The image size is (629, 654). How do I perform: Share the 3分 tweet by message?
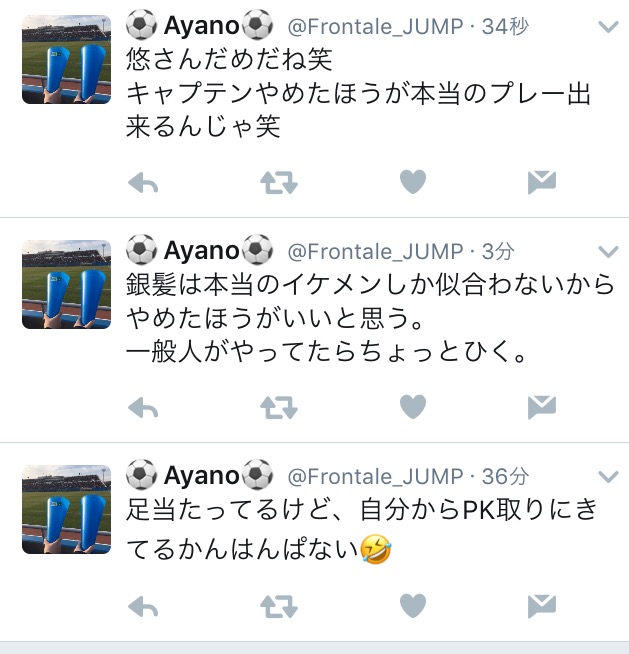[x=542, y=407]
